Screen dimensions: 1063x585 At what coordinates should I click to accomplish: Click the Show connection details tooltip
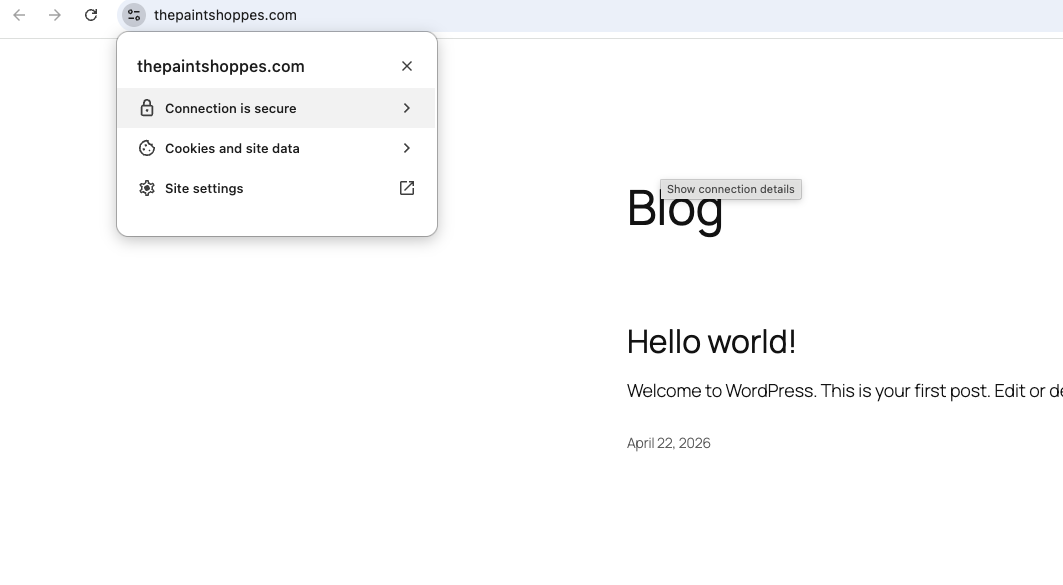click(x=731, y=189)
